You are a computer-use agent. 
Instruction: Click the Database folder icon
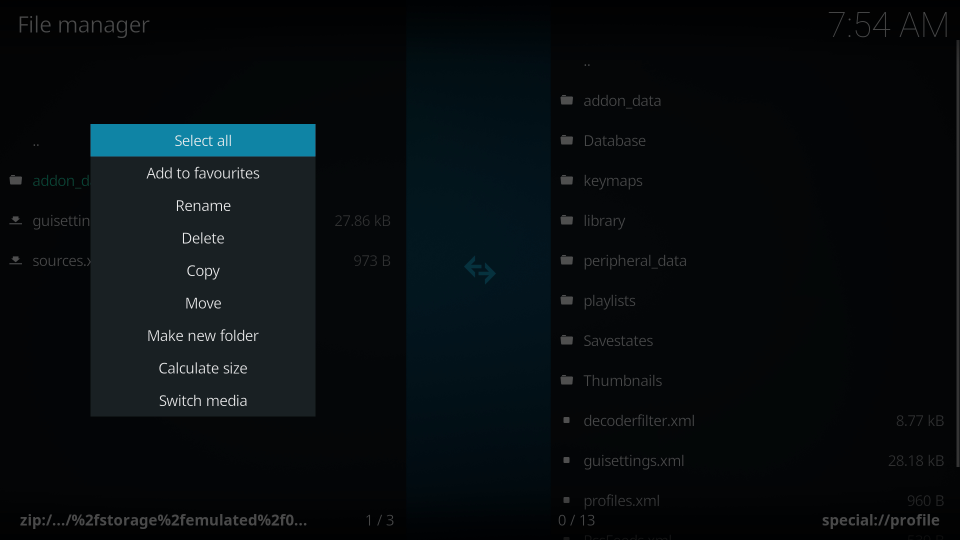click(x=567, y=141)
